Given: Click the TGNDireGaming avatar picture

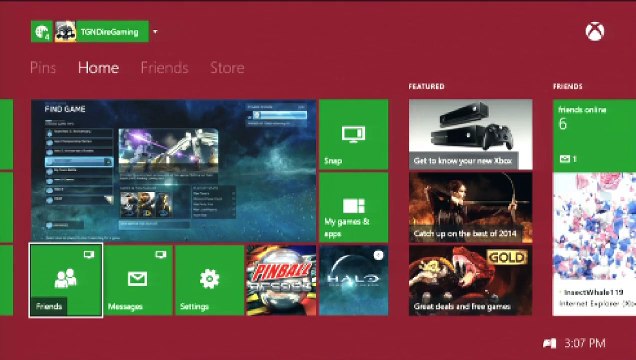Looking at the screenshot, I should pyautogui.click(x=65, y=32).
